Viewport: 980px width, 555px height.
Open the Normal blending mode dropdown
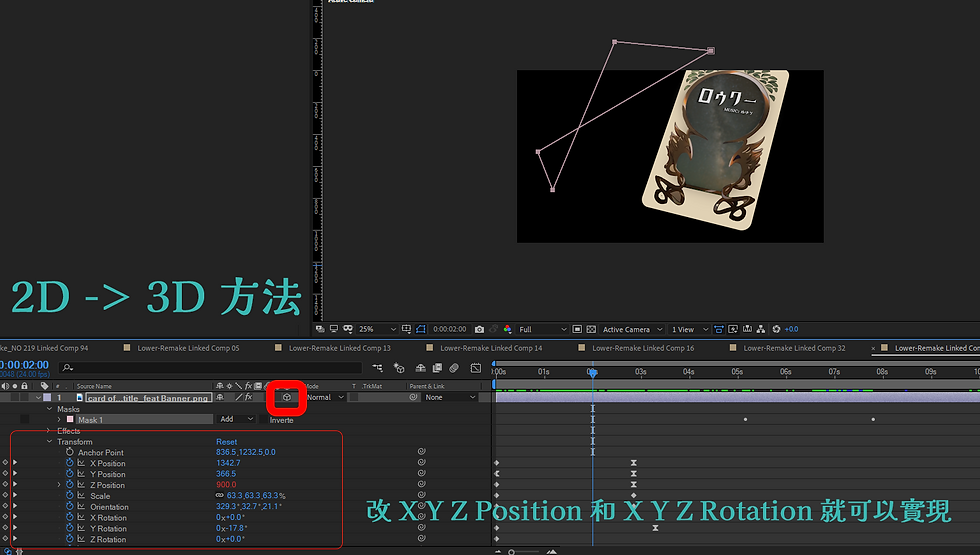point(325,397)
